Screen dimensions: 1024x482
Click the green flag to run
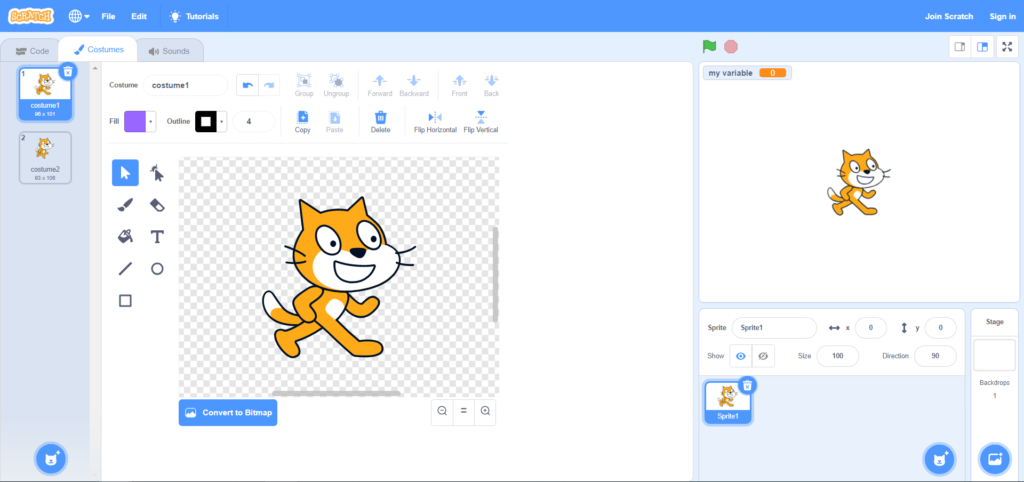(709, 46)
